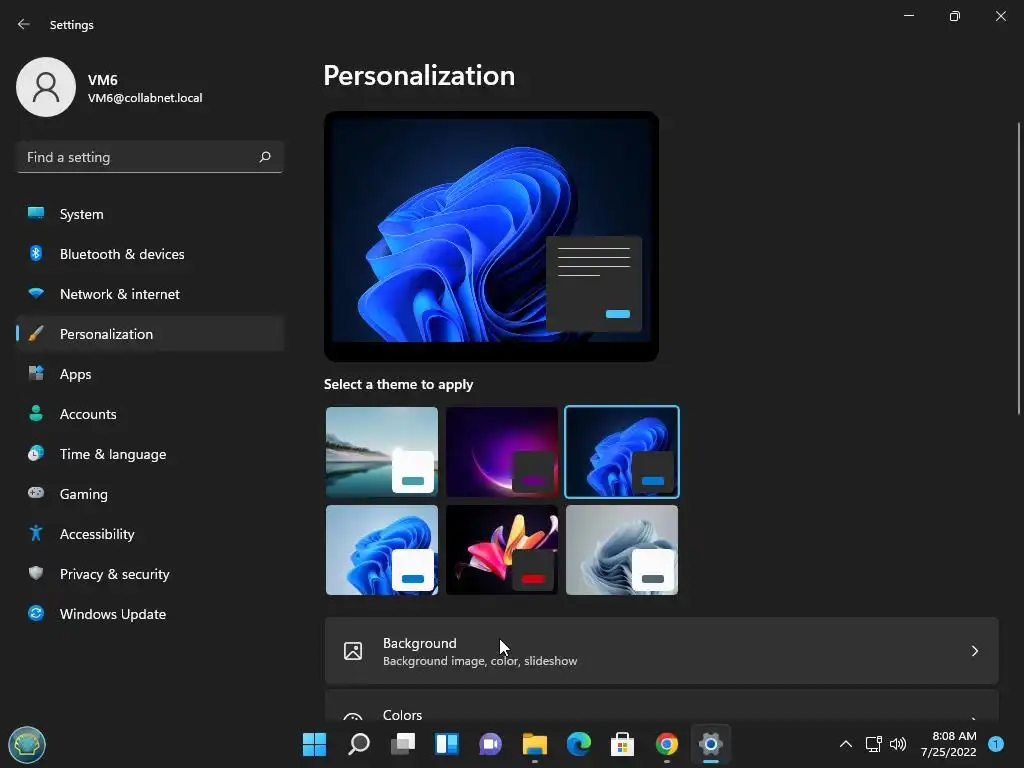Focus the Find a setting search box
The image size is (1024, 768).
pyautogui.click(x=150, y=157)
